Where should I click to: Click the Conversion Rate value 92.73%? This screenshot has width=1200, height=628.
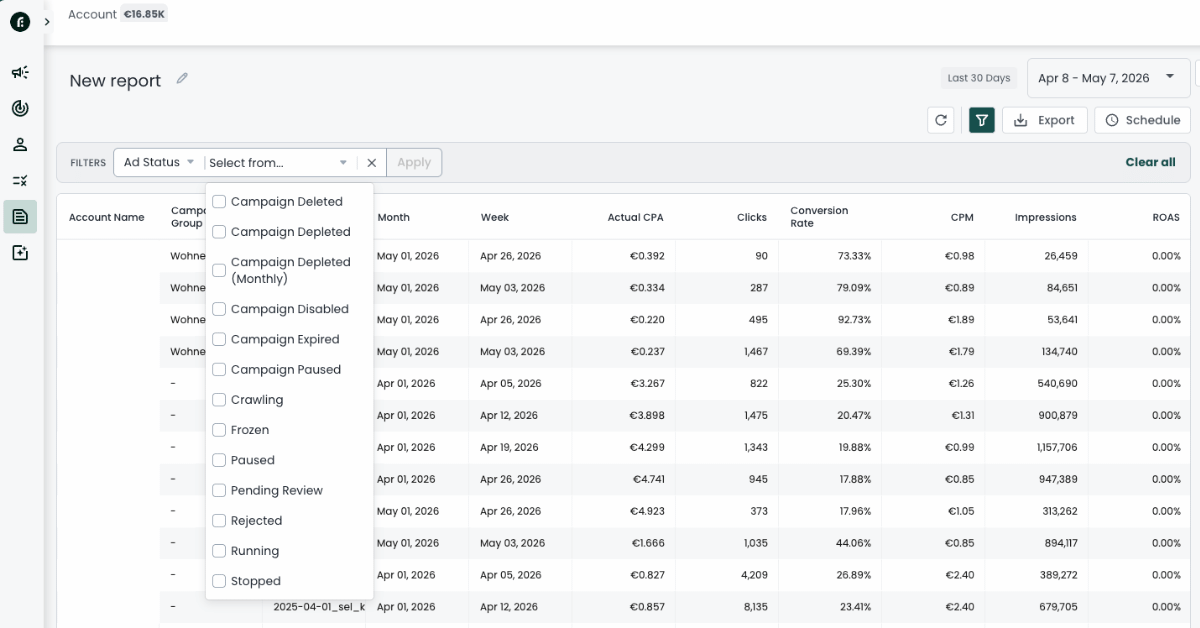pyautogui.click(x=854, y=320)
